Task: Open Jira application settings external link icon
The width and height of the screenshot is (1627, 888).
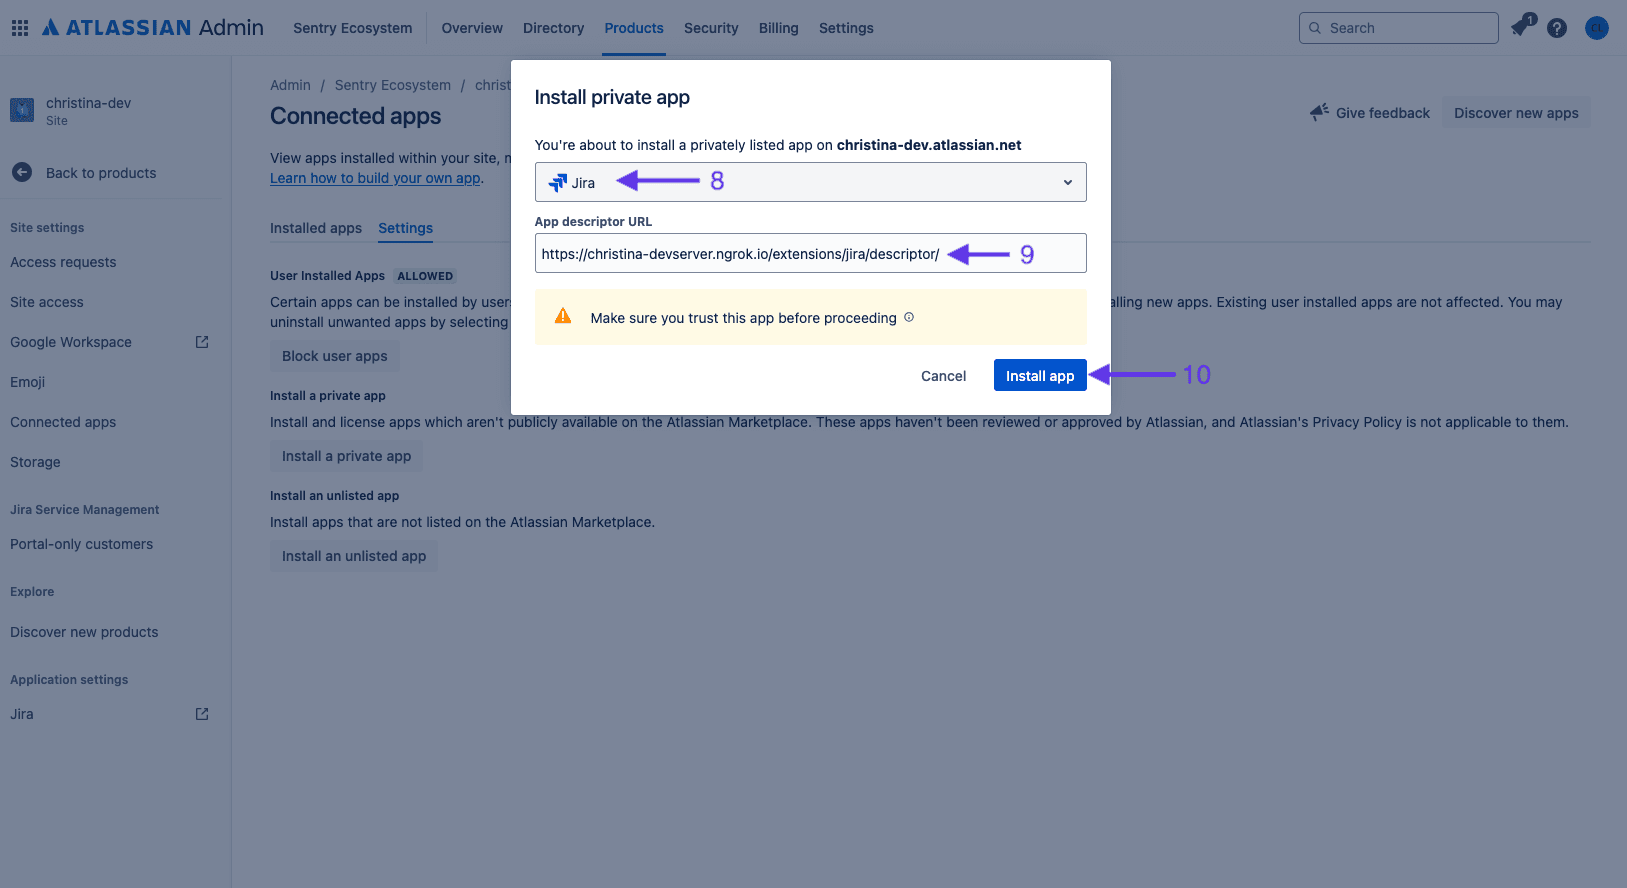Action: pos(202,714)
